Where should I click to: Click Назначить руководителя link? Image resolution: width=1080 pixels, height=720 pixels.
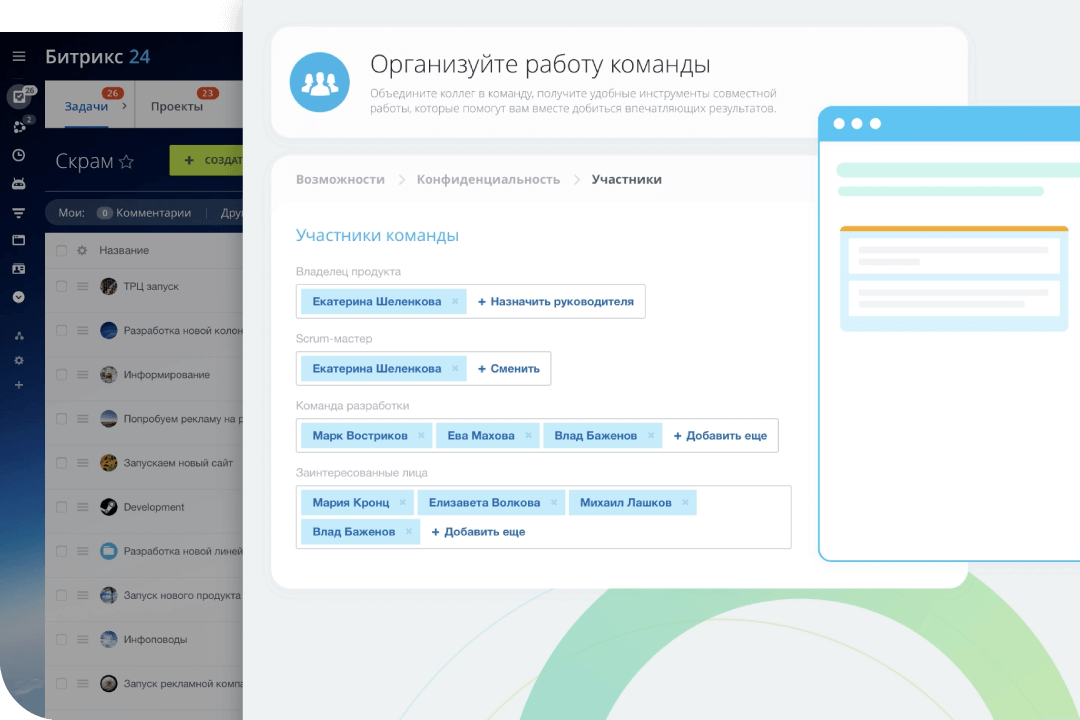click(556, 301)
